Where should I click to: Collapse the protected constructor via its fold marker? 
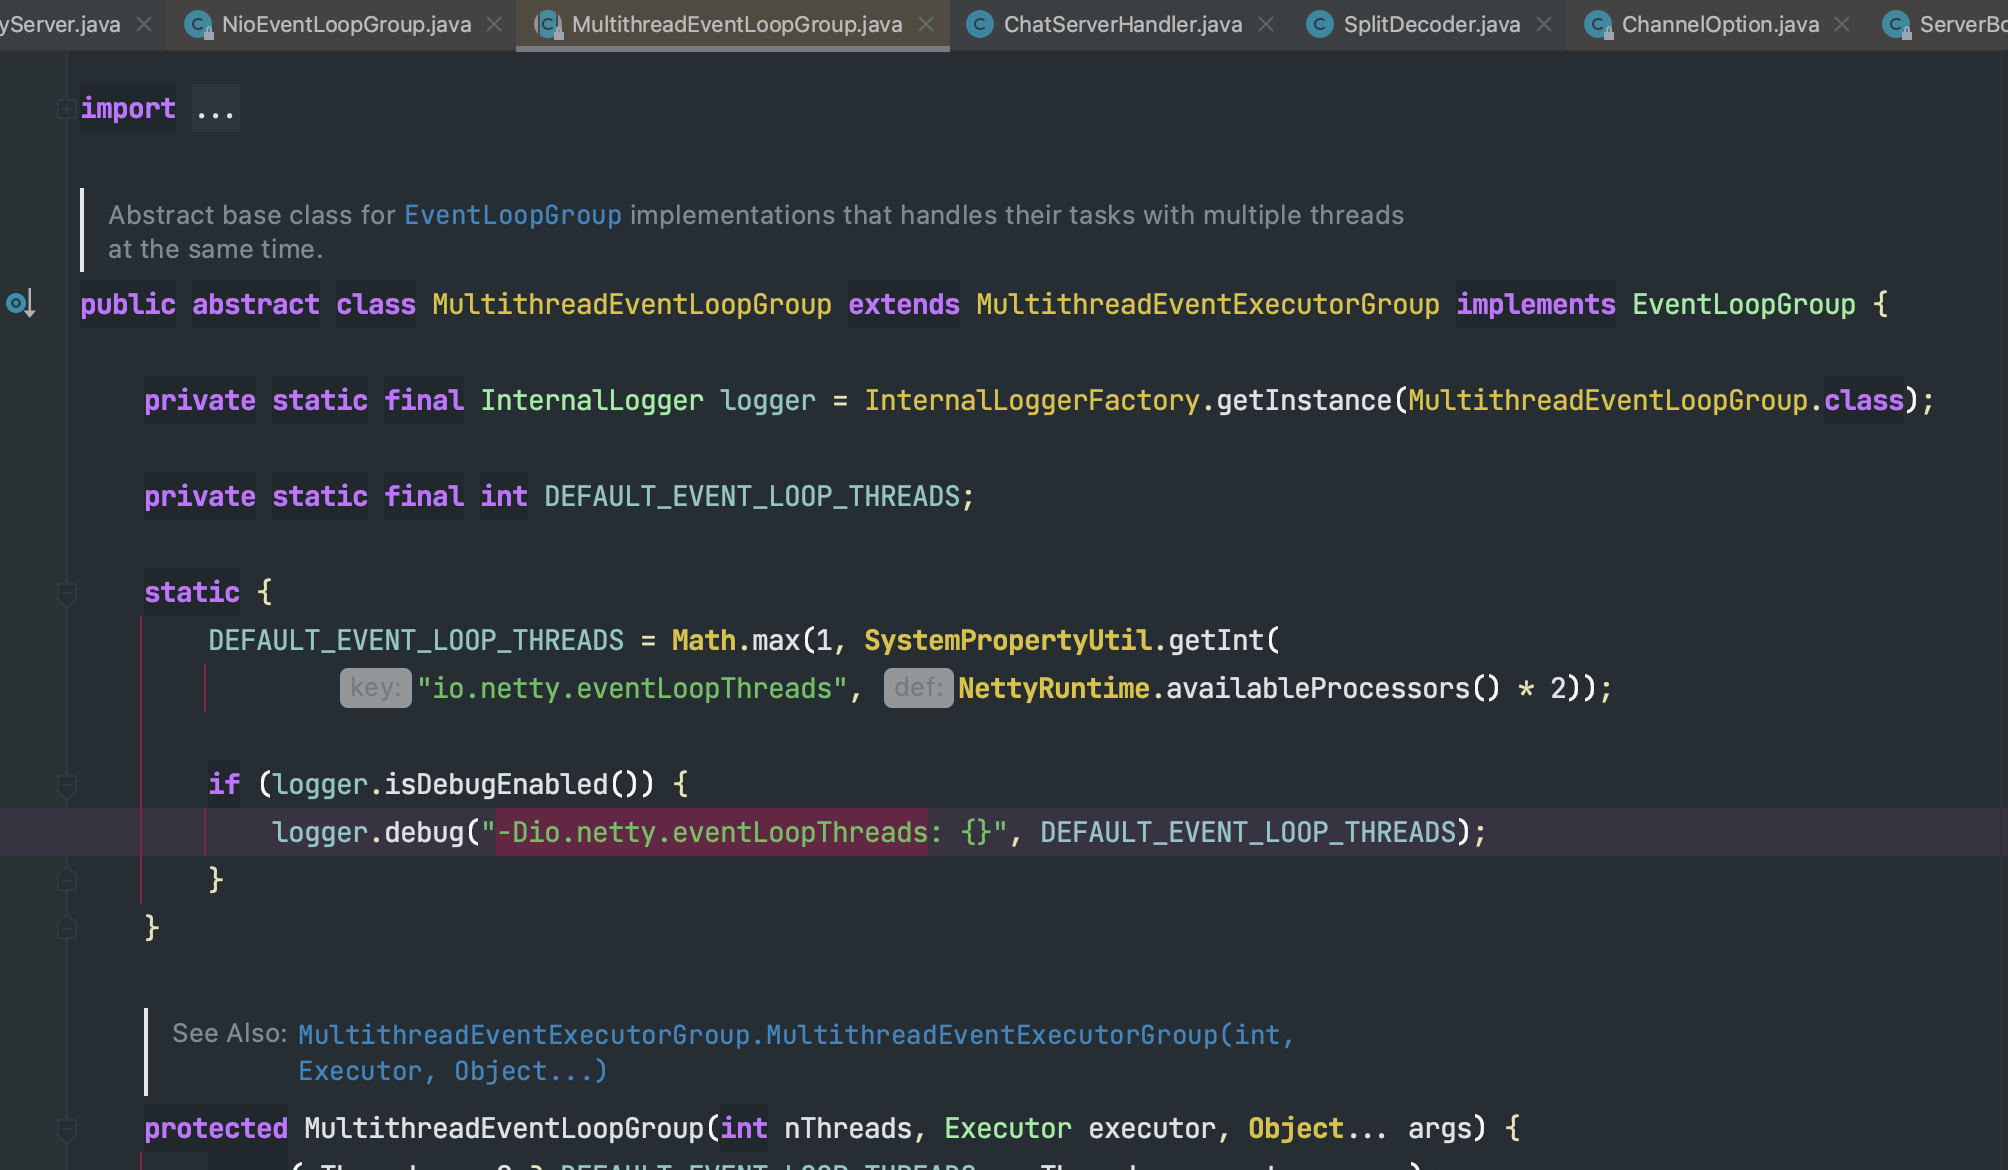coord(67,1129)
